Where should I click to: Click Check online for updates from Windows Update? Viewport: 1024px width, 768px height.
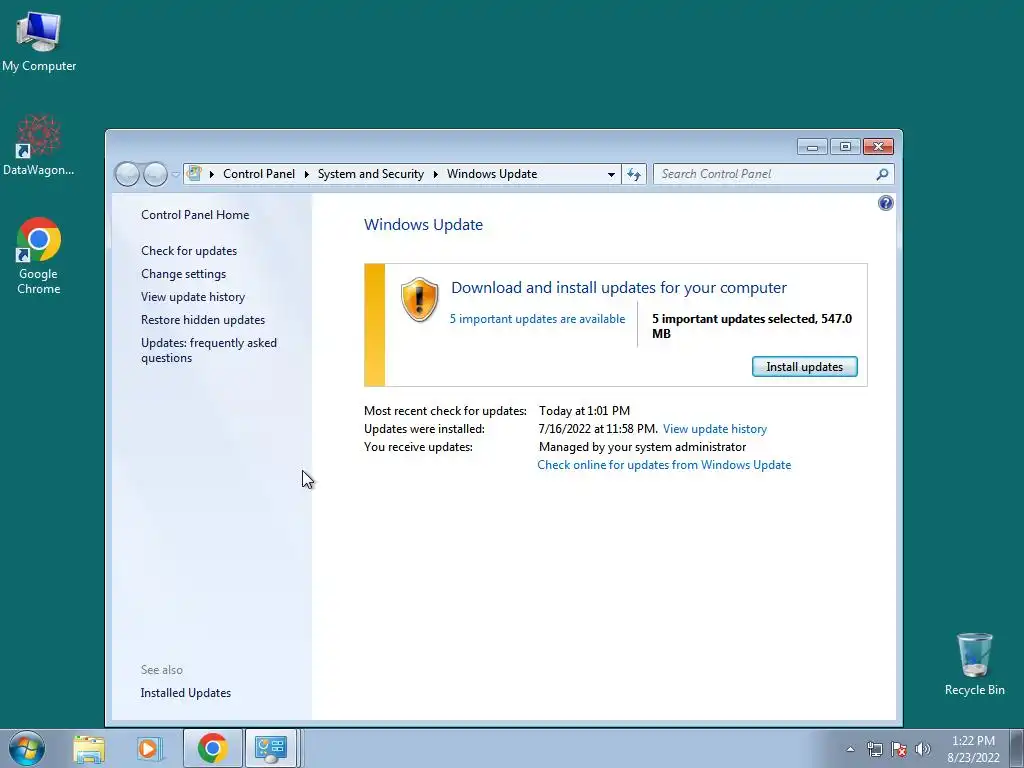point(664,465)
